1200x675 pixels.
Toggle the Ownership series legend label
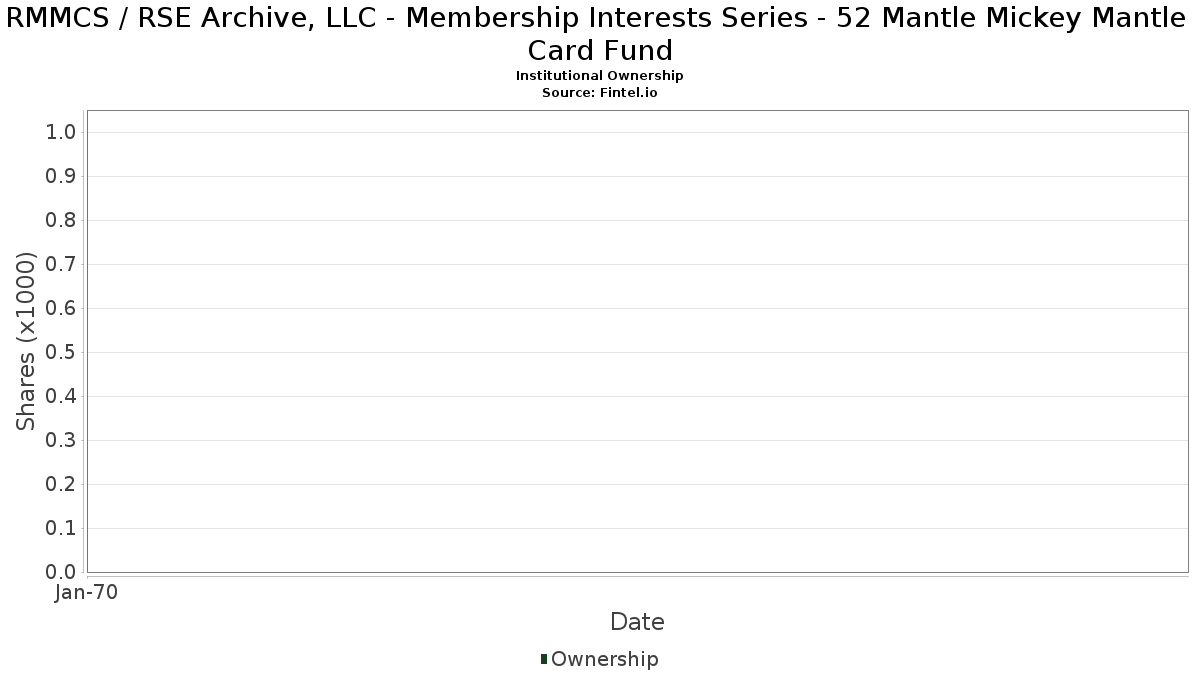tap(604, 659)
